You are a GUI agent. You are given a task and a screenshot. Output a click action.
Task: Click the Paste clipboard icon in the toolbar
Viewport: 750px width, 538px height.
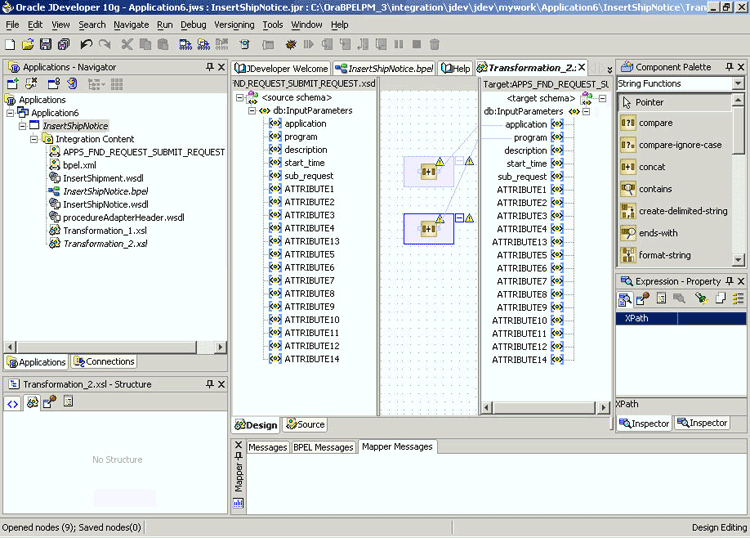click(163, 44)
